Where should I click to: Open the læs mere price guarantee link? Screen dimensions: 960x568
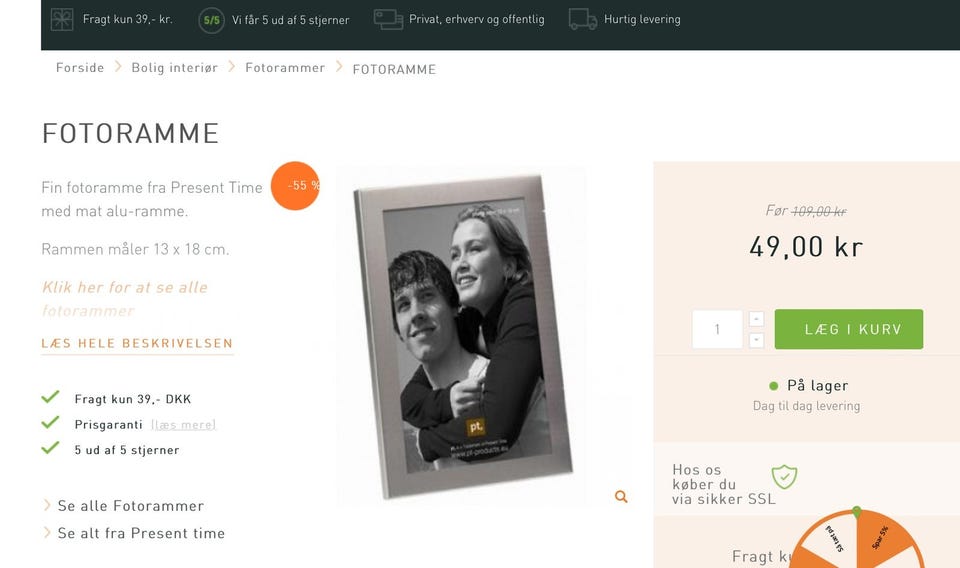pos(184,424)
